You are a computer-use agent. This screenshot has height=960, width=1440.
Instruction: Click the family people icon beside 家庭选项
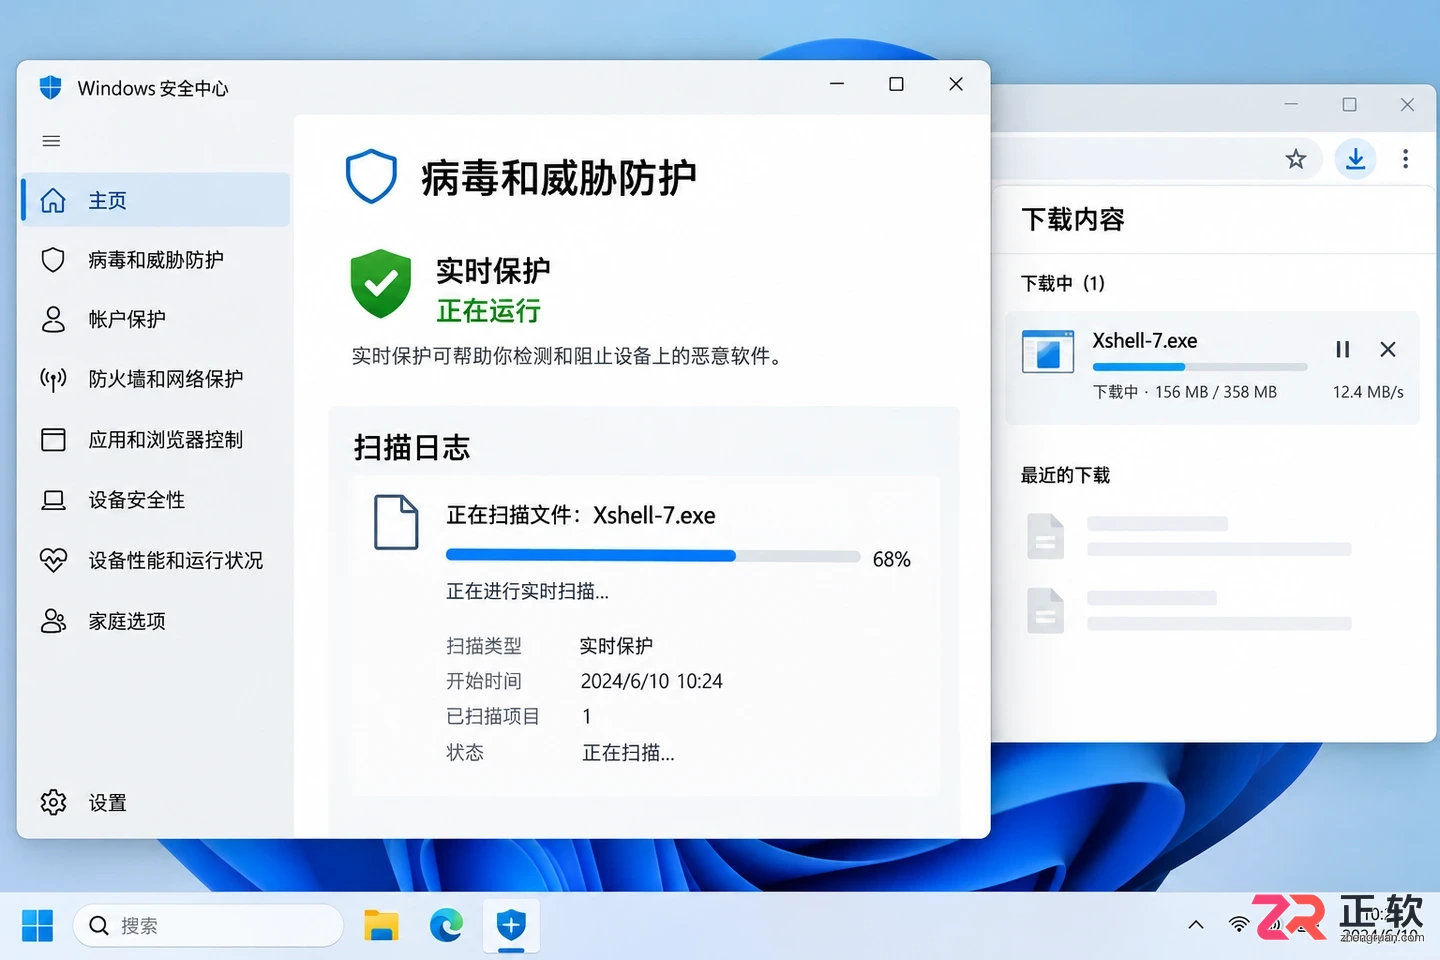(53, 621)
